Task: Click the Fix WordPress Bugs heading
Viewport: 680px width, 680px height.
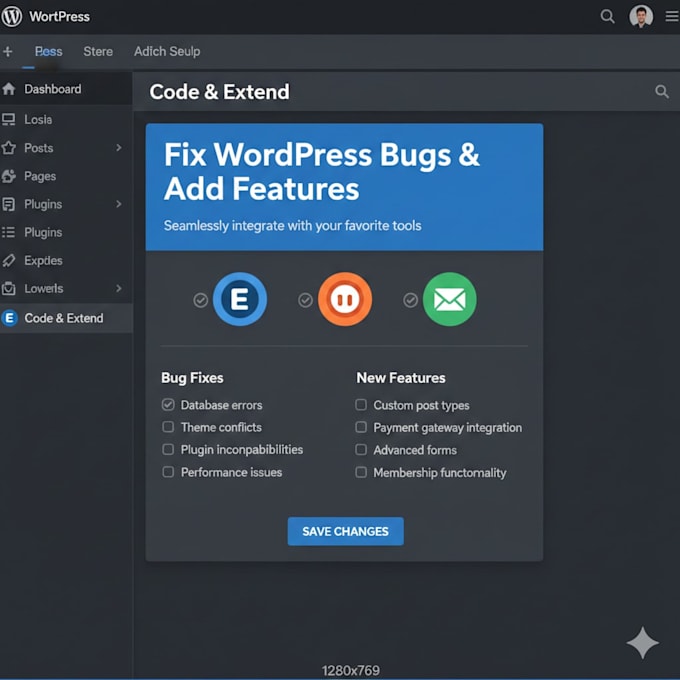Action: coord(322,172)
